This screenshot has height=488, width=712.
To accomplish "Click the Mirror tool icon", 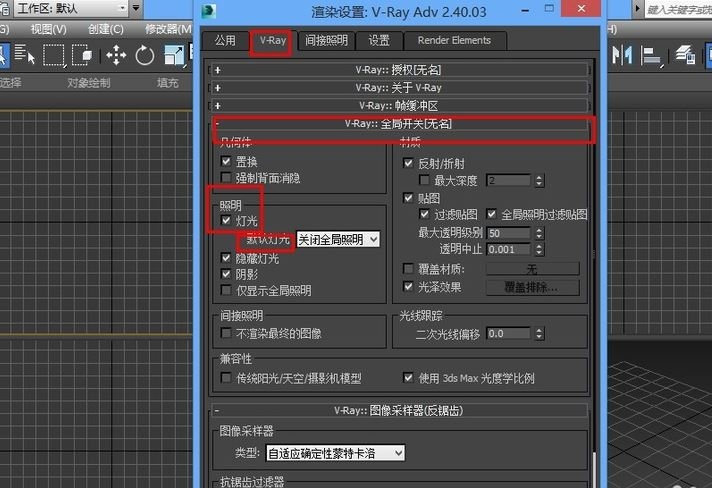I will tap(622, 55).
